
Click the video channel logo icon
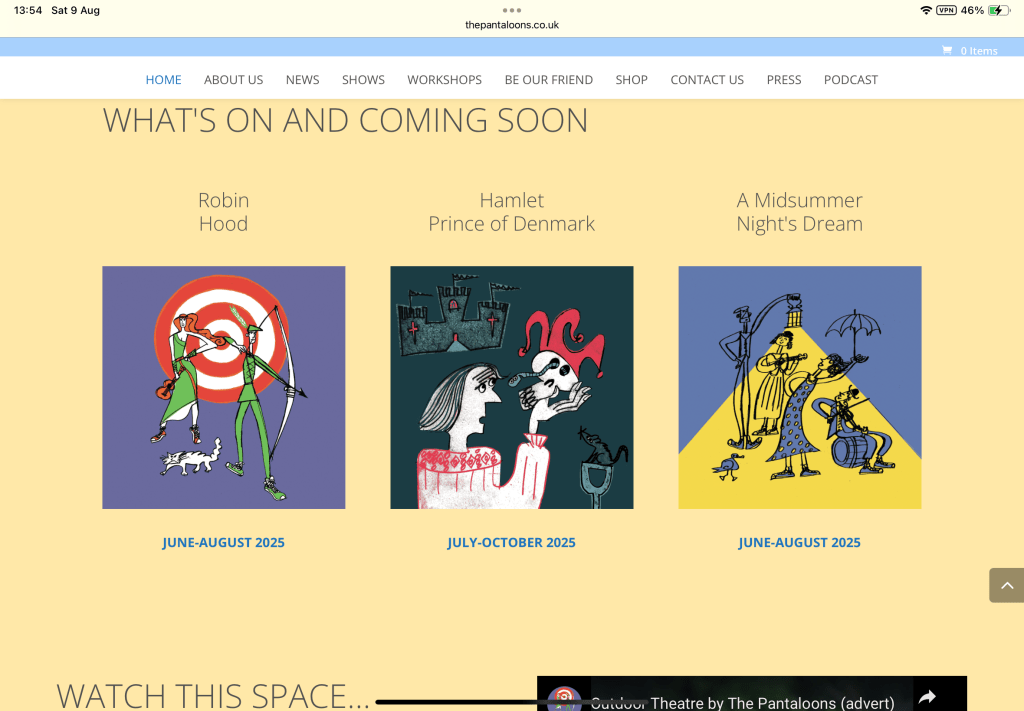click(x=565, y=698)
